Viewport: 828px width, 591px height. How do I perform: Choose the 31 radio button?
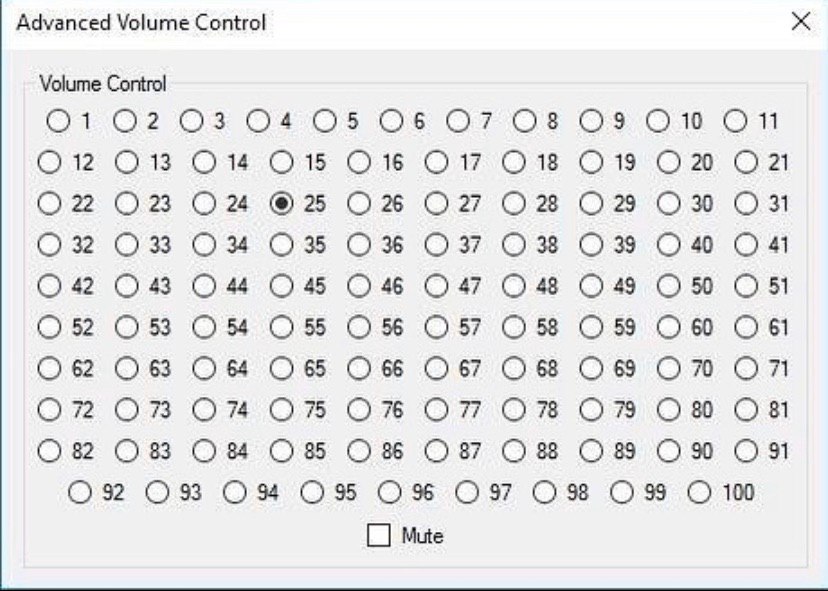pyautogui.click(x=747, y=204)
